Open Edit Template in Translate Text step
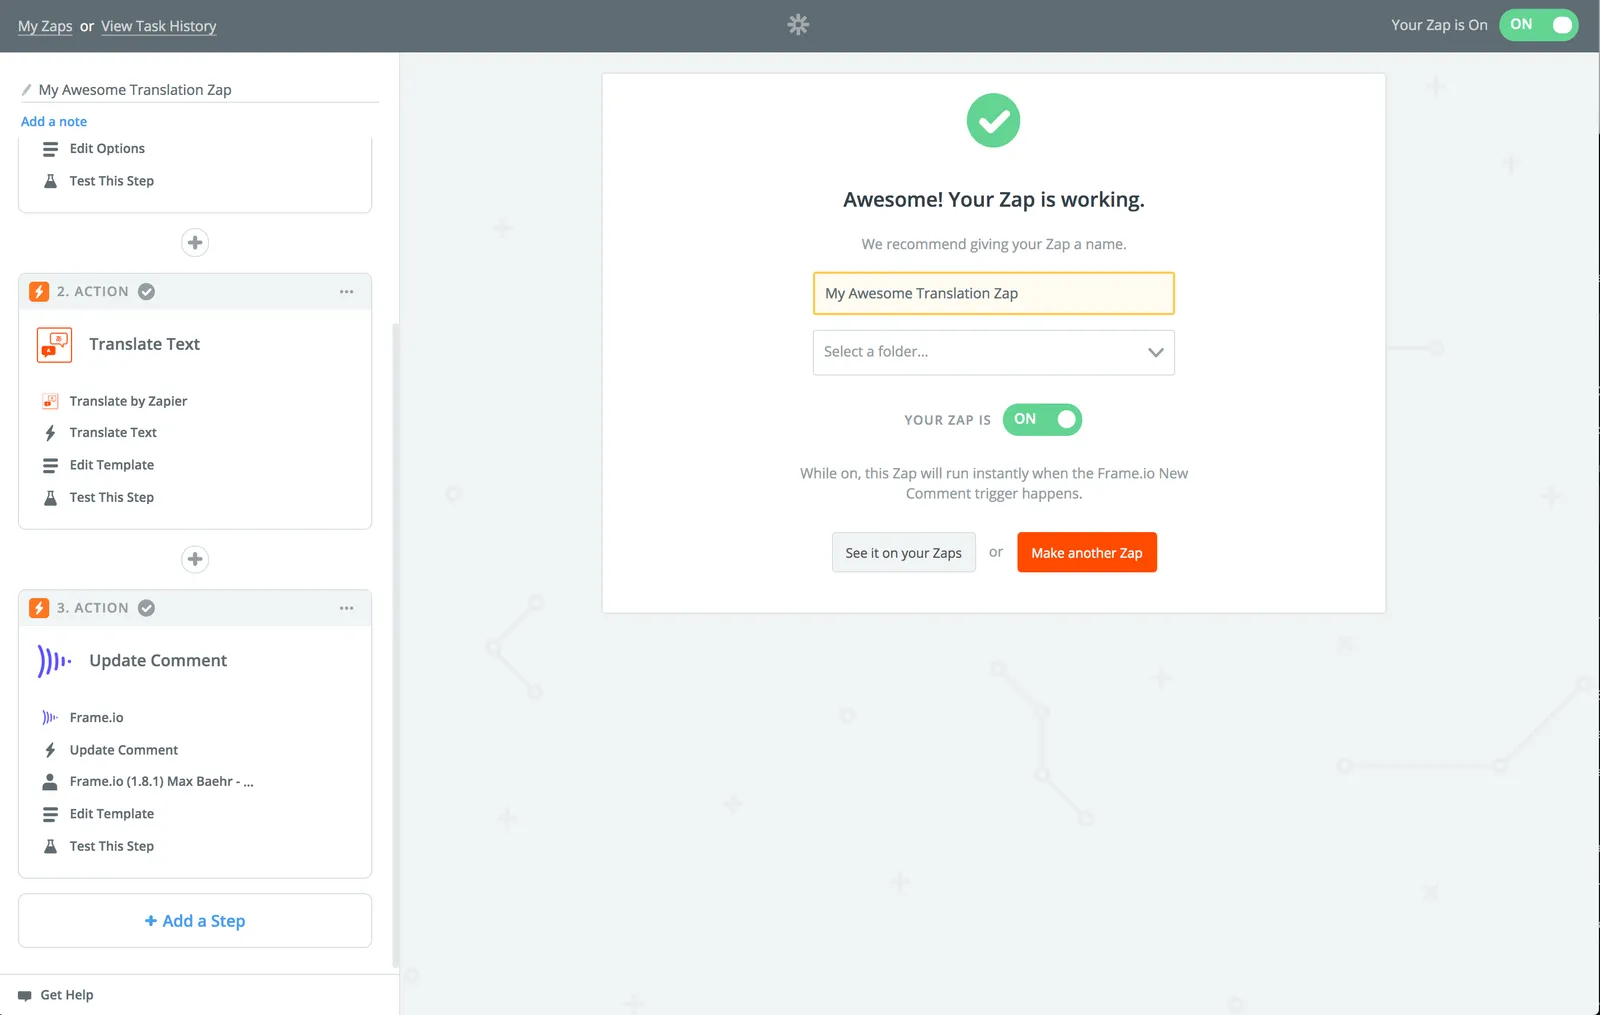Screen dimensions: 1600x1015 pyautogui.click(x=112, y=465)
